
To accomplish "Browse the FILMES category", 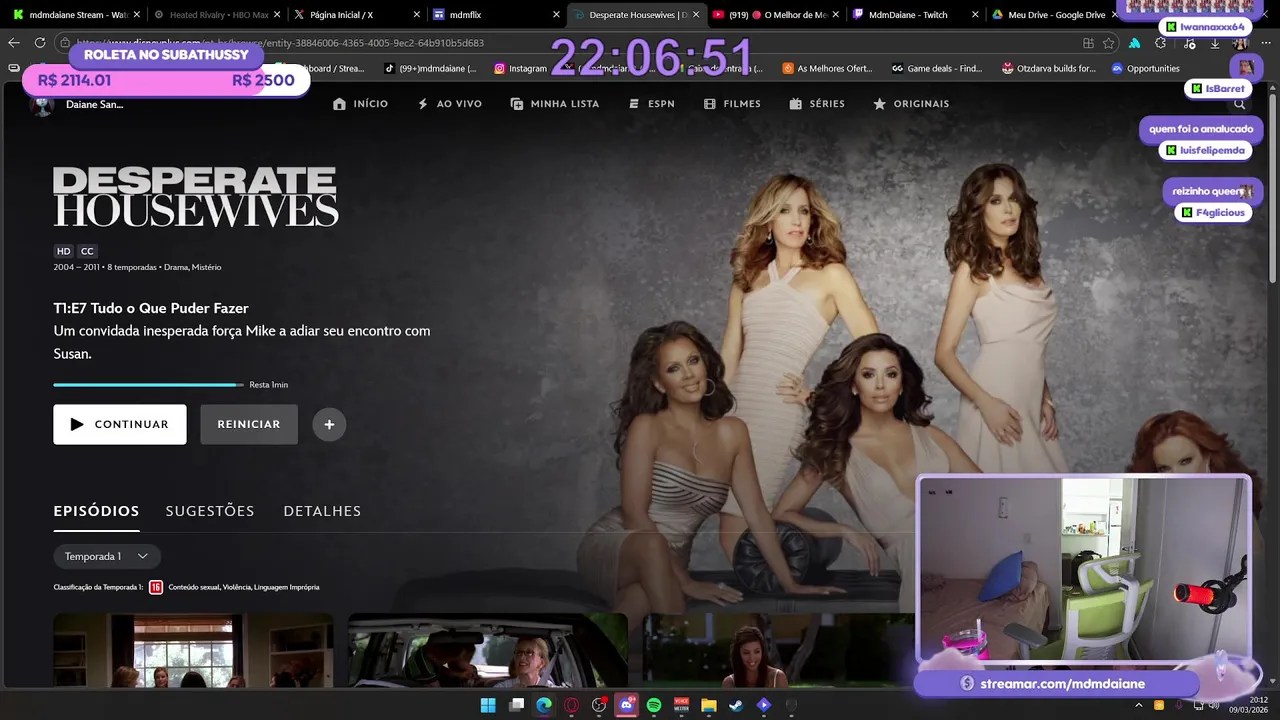I will 732,104.
